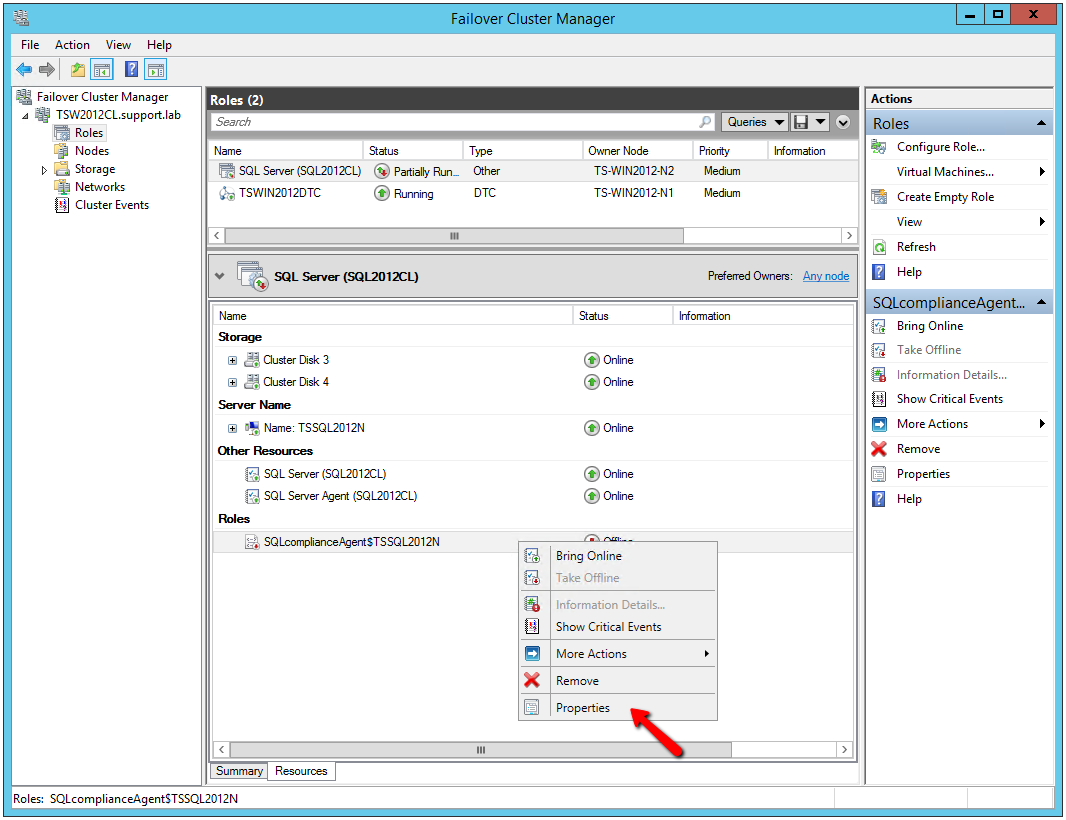Choose Show Critical Events in context menu
The height and width of the screenshot is (820, 1066).
pos(619,626)
